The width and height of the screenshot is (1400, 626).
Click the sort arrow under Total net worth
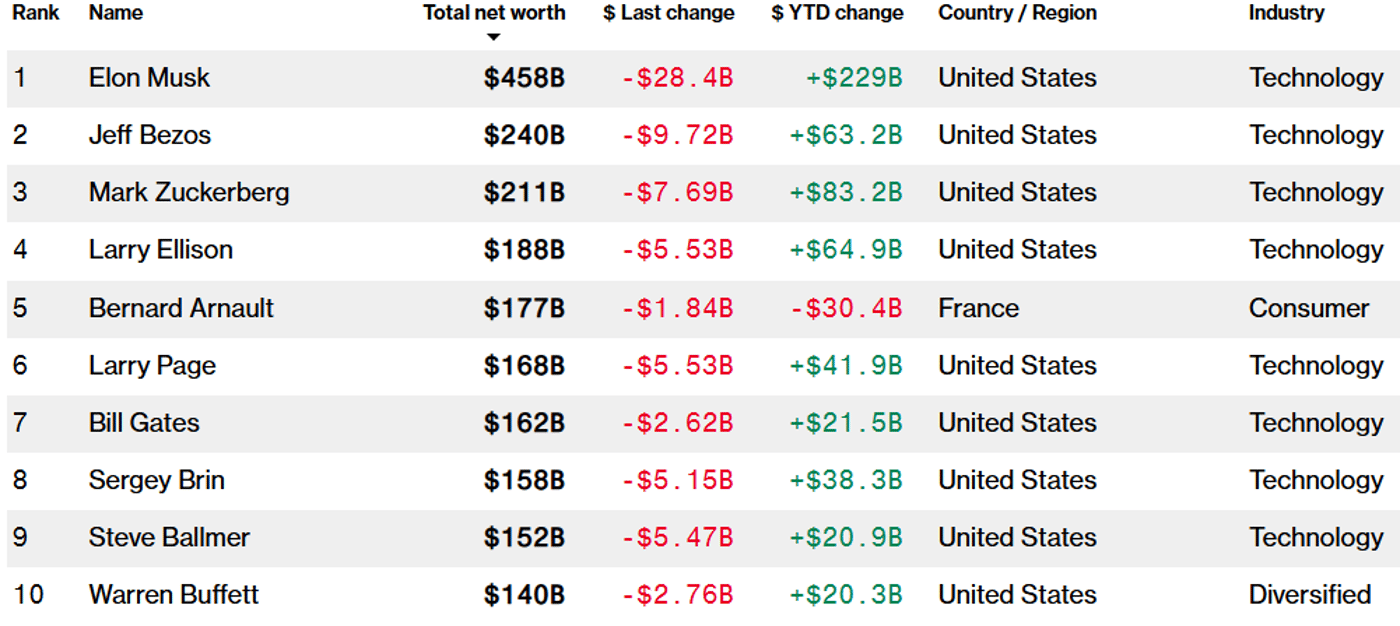pyautogui.click(x=493, y=38)
